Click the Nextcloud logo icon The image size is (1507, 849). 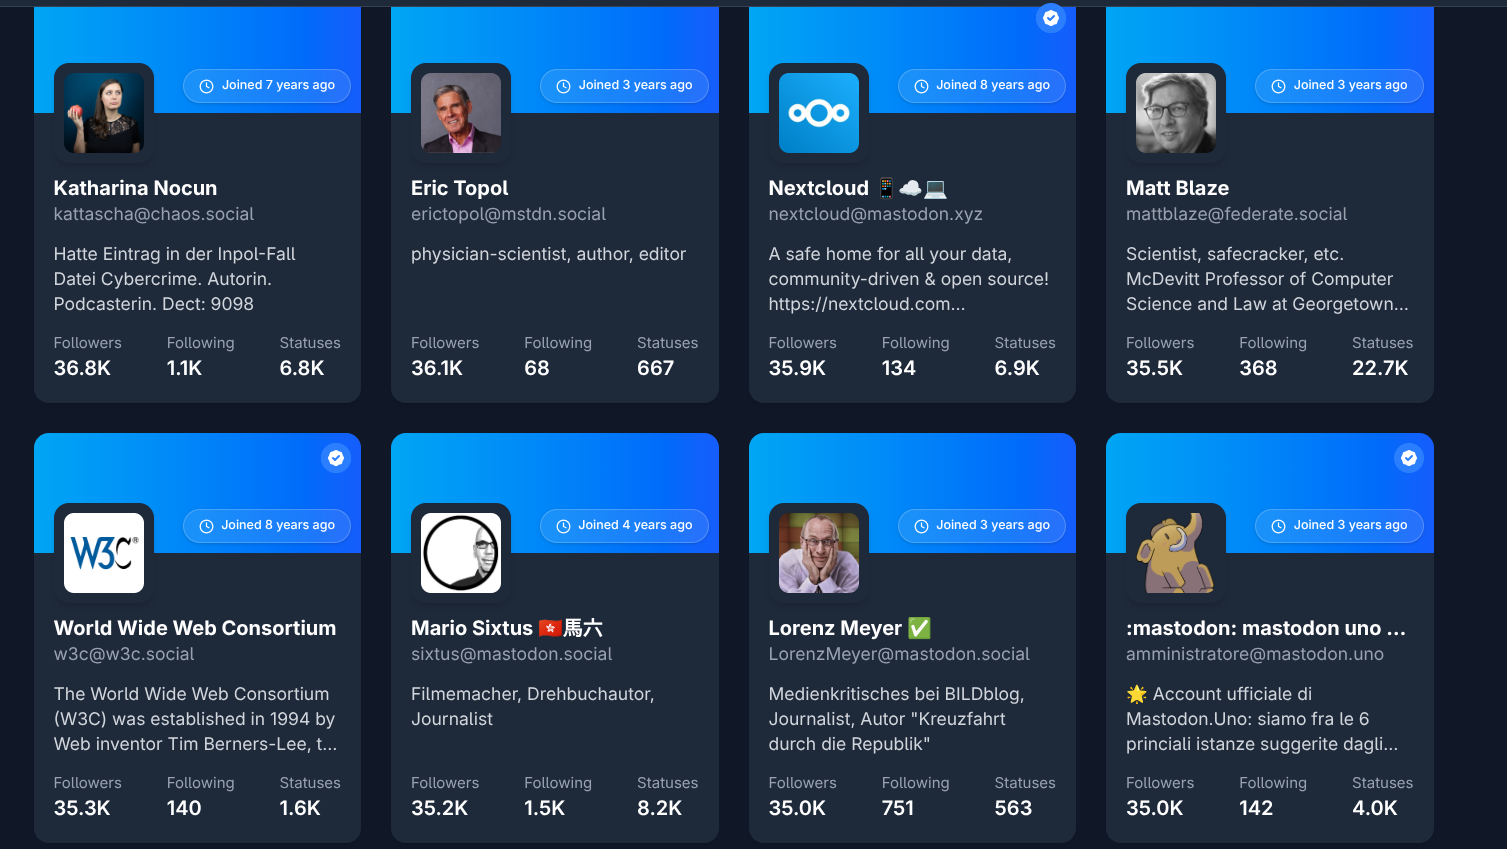click(x=819, y=113)
